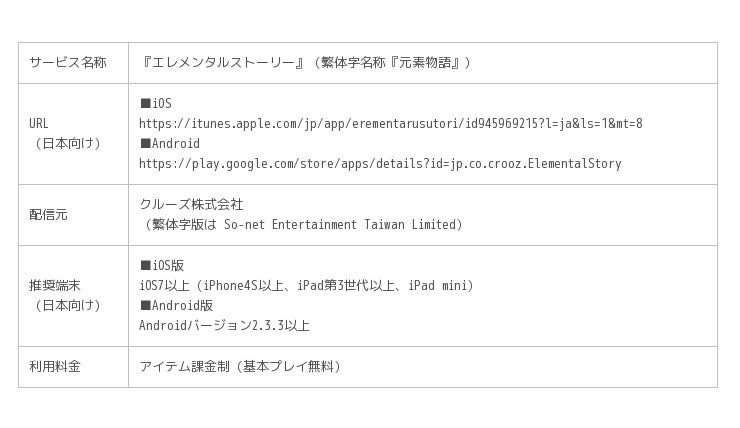Viewport: 740px width, 428px height.
Task: Click the クルーズ株式会社 company name
Action: 191,205
